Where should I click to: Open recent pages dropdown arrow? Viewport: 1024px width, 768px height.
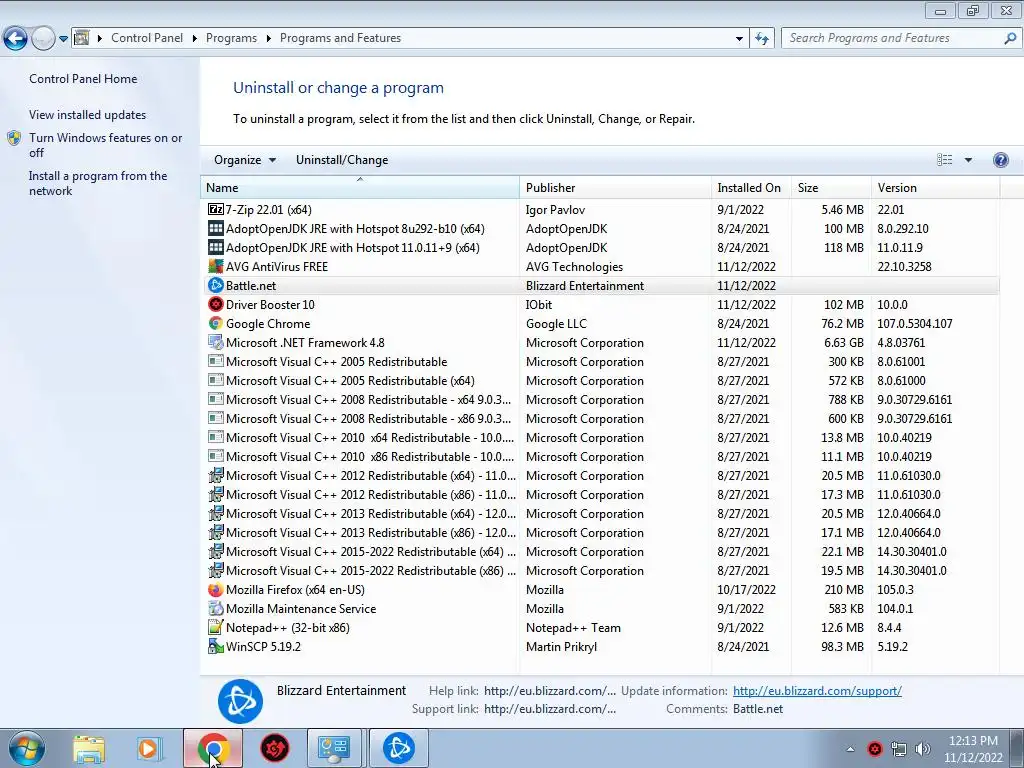click(63, 39)
